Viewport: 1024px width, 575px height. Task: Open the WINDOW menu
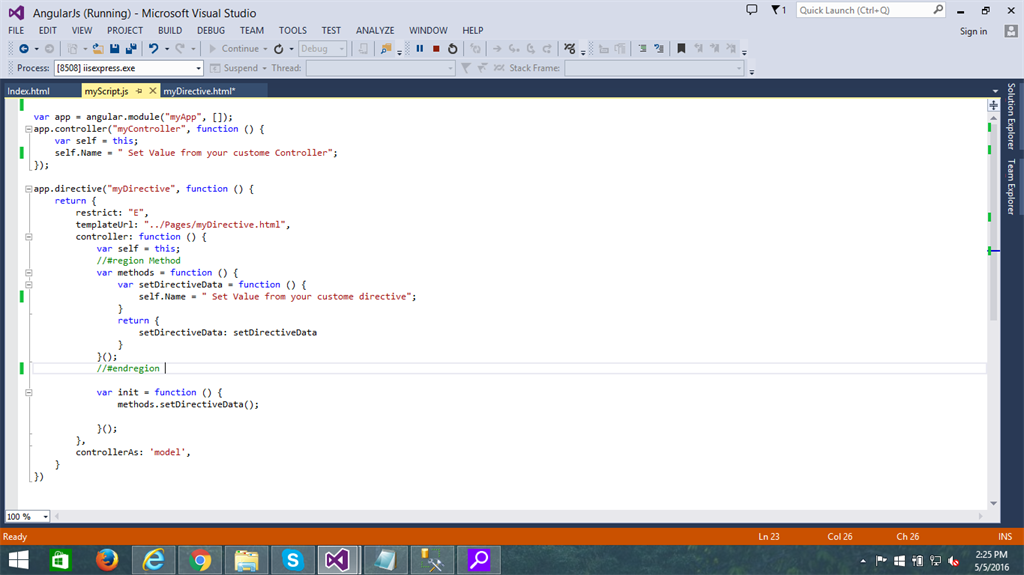(x=428, y=31)
